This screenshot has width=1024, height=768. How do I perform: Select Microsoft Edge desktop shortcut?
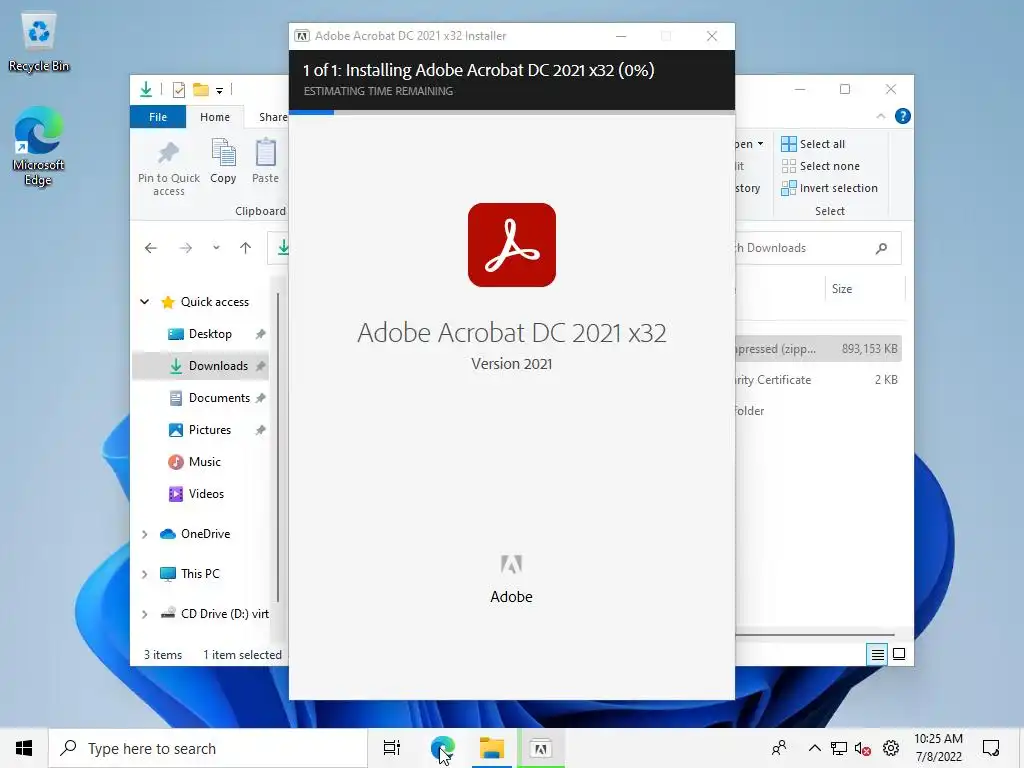[x=39, y=147]
